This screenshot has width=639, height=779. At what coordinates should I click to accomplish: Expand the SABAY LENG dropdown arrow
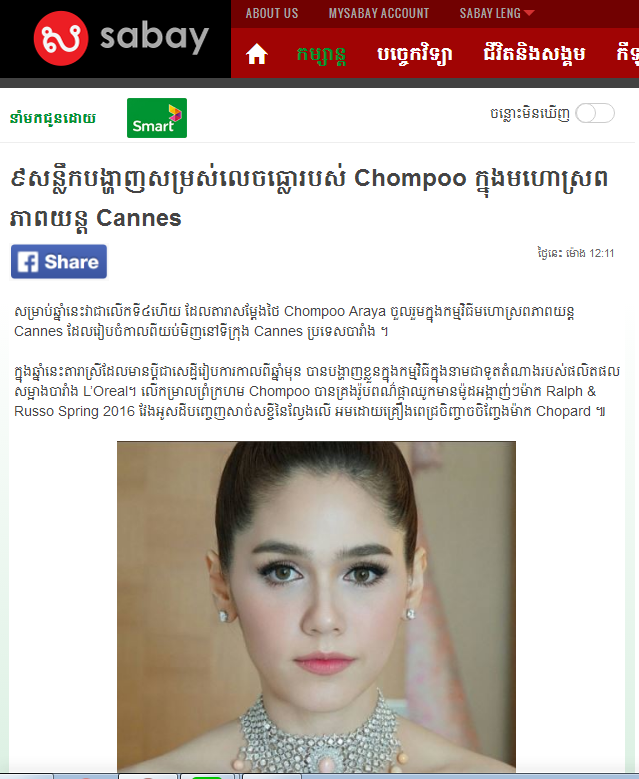tap(529, 13)
